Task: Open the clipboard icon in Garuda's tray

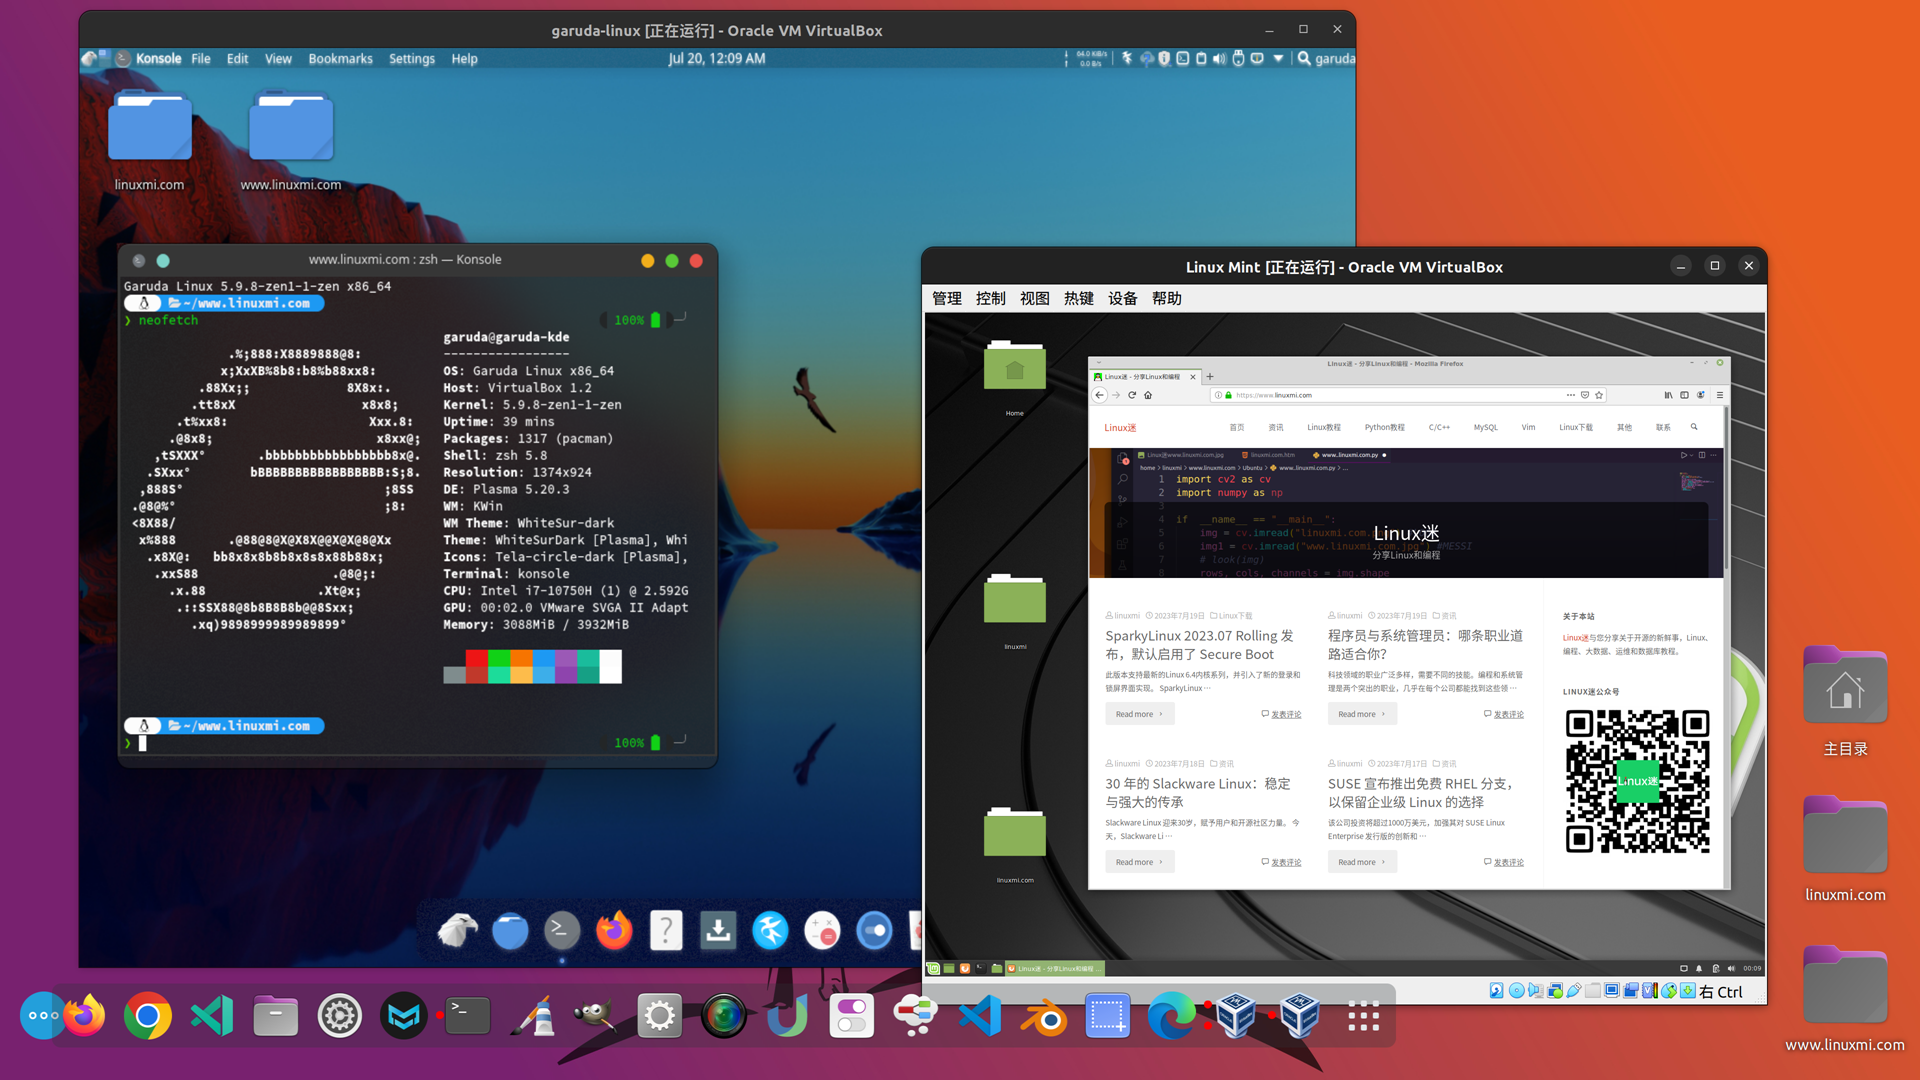Action: (1201, 59)
